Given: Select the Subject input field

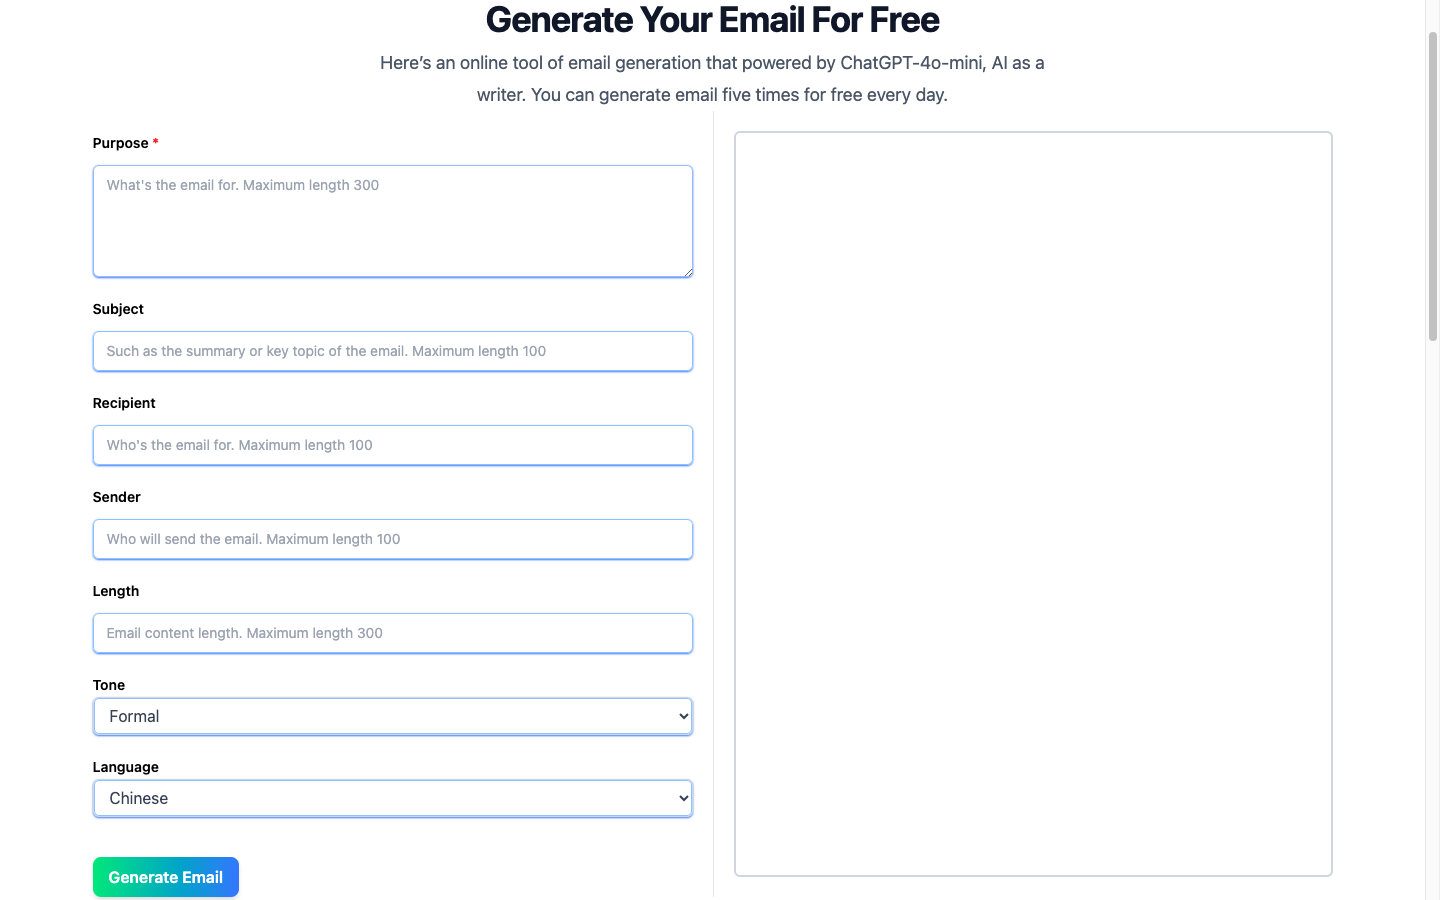Looking at the screenshot, I should pyautogui.click(x=392, y=351).
